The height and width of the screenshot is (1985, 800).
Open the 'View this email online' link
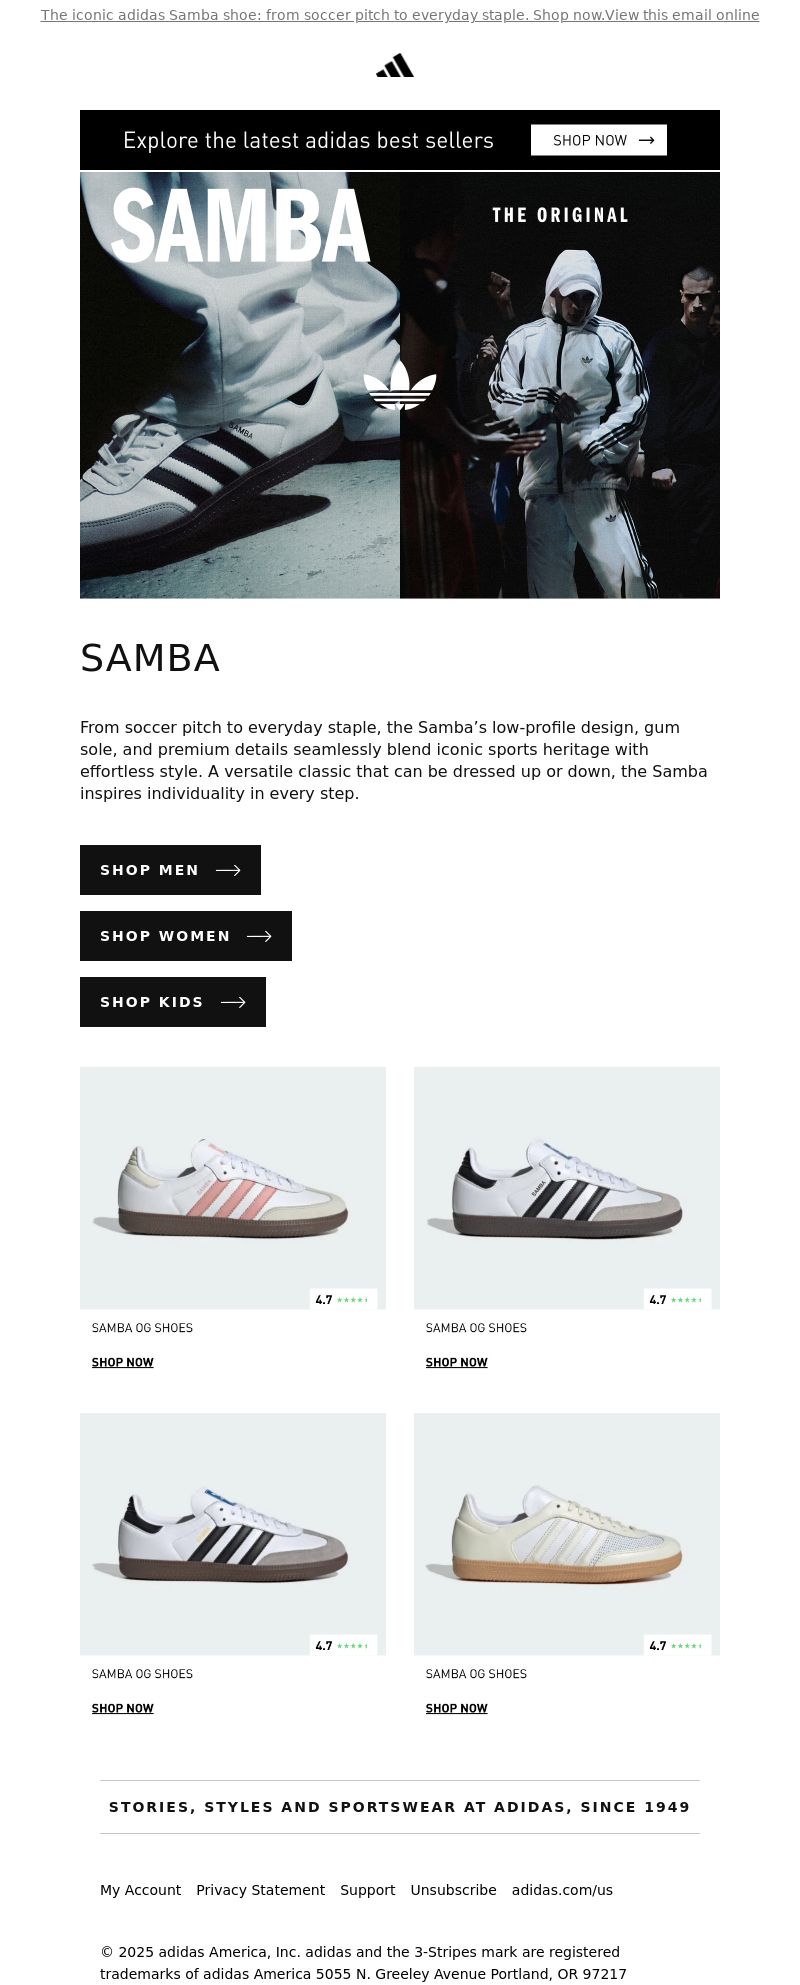click(682, 15)
